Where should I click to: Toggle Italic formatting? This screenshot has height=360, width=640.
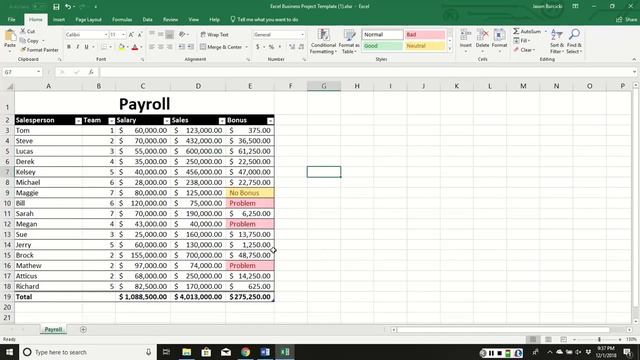[78, 47]
